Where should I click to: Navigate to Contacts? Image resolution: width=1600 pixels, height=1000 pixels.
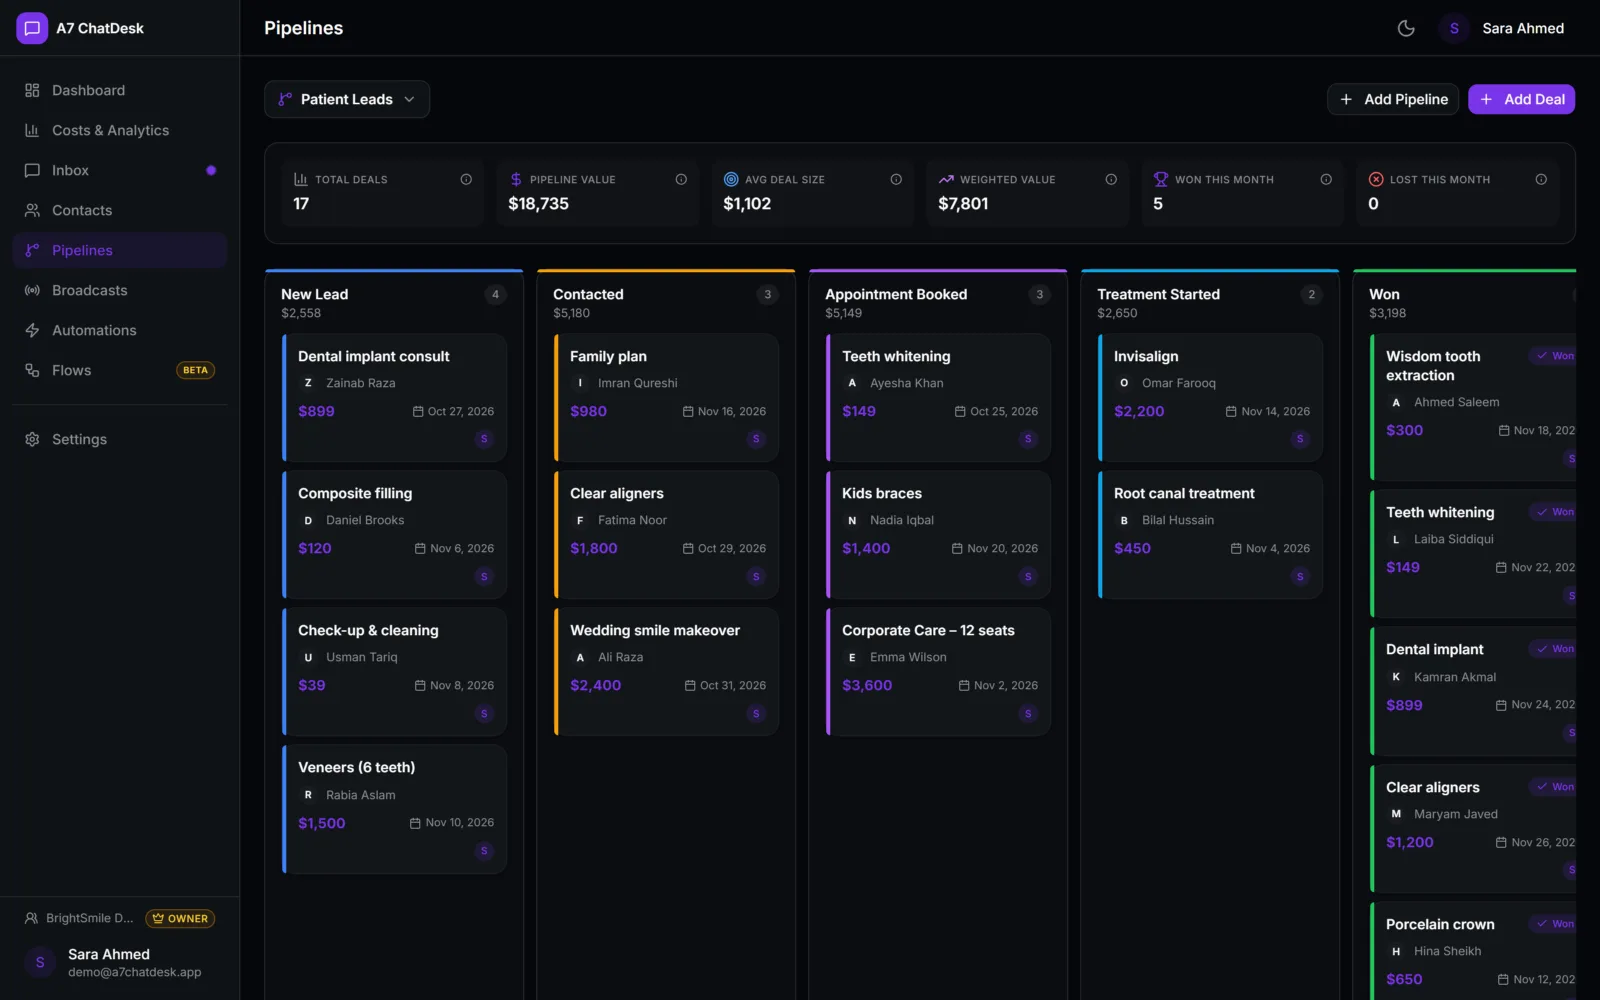[x=120, y=210]
